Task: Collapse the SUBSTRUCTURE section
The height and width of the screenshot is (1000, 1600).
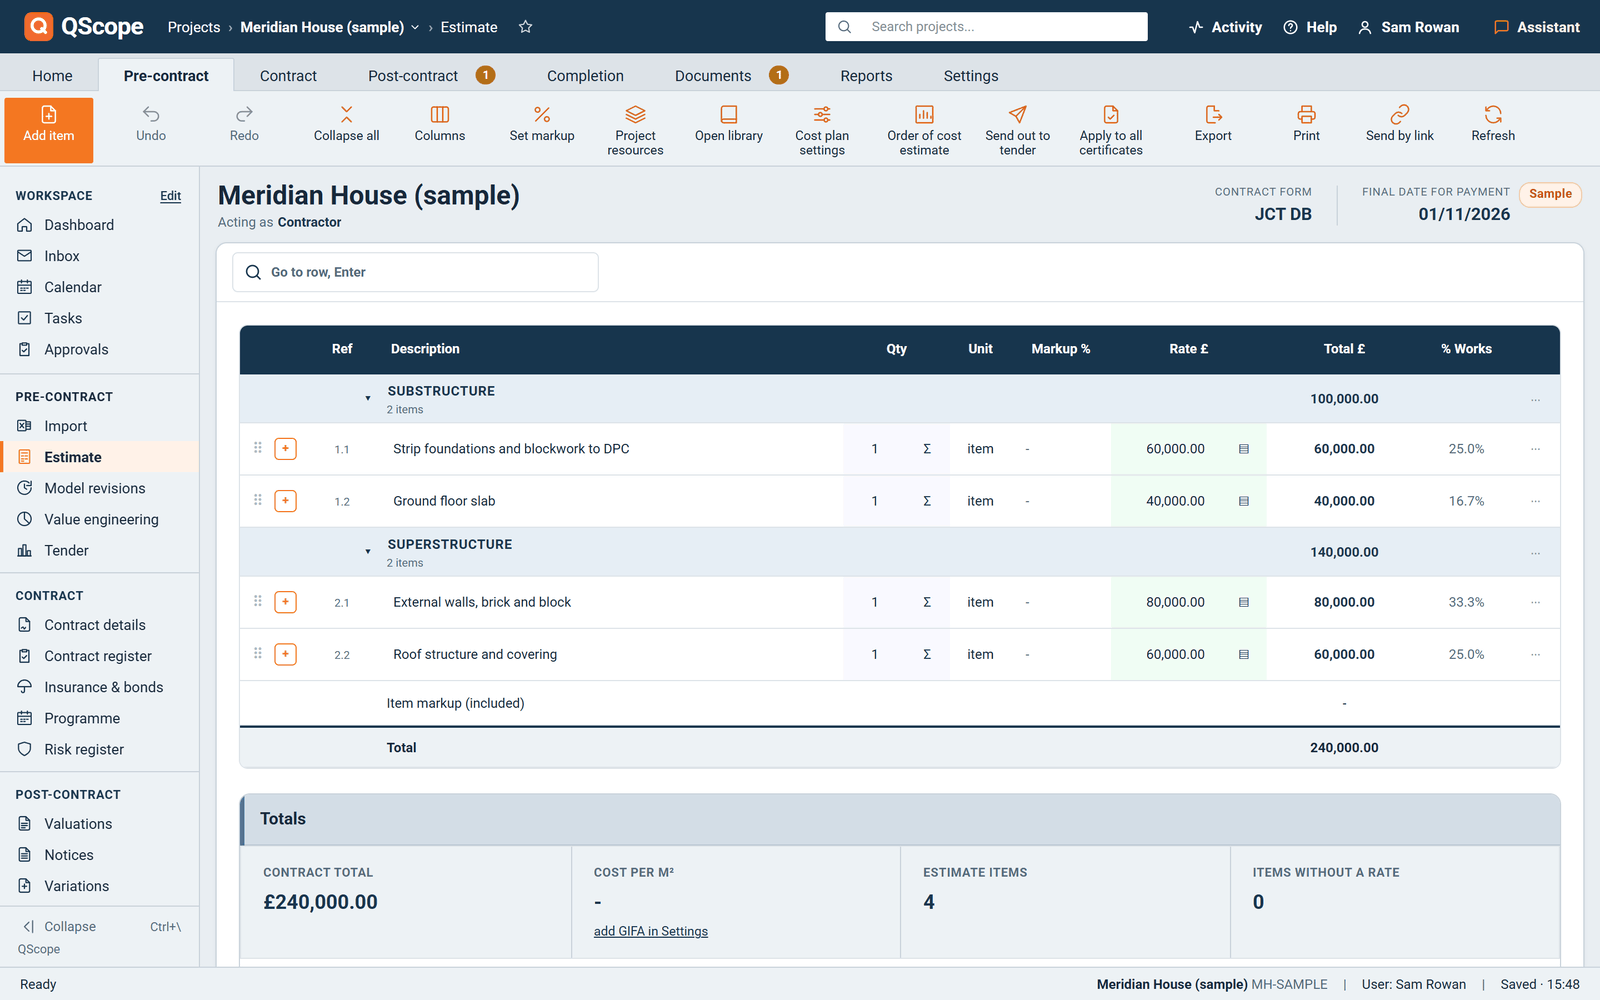Action: point(368,398)
